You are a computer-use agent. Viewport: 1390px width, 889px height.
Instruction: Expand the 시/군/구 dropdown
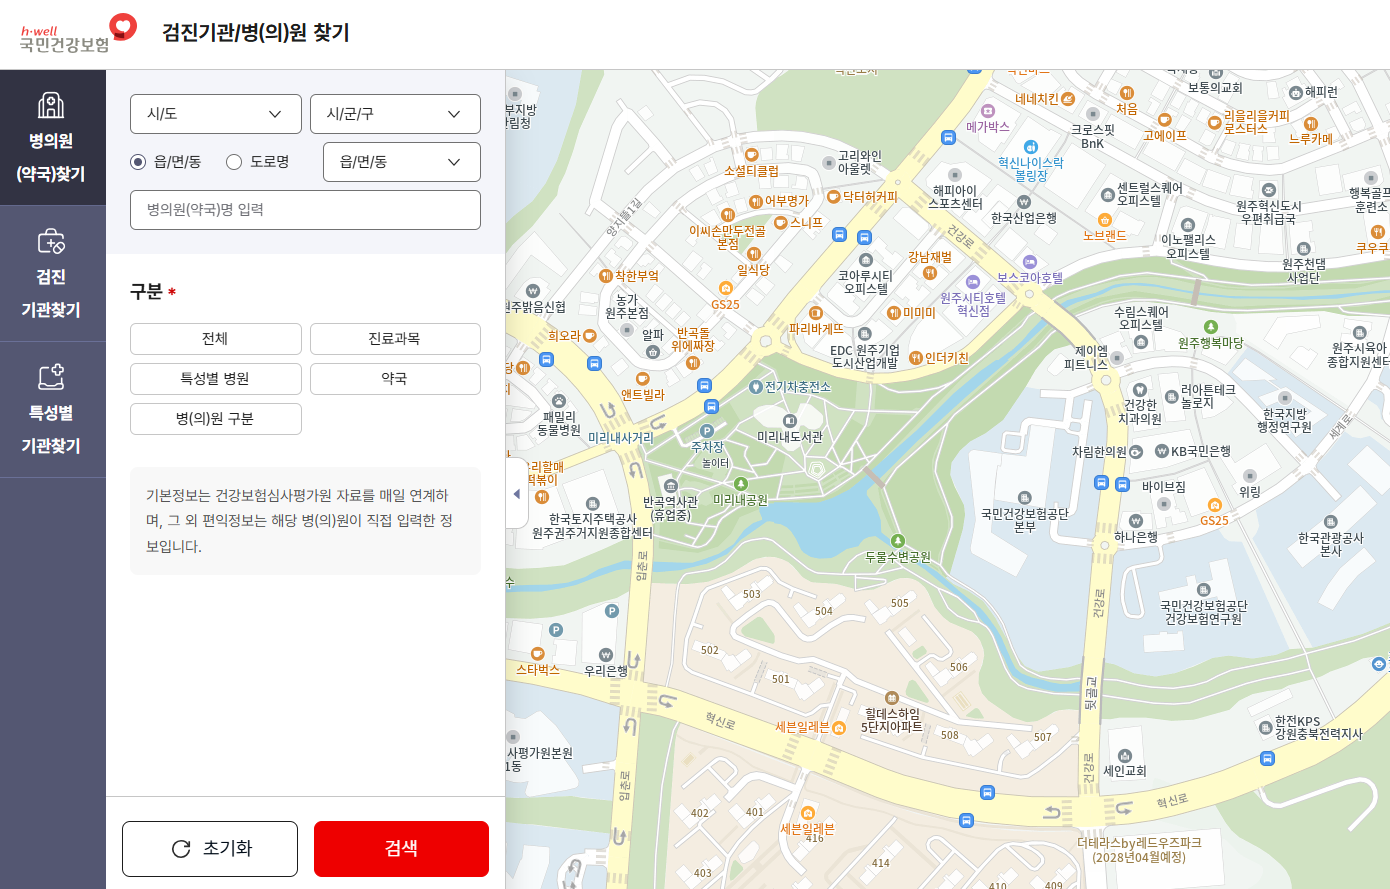(395, 114)
